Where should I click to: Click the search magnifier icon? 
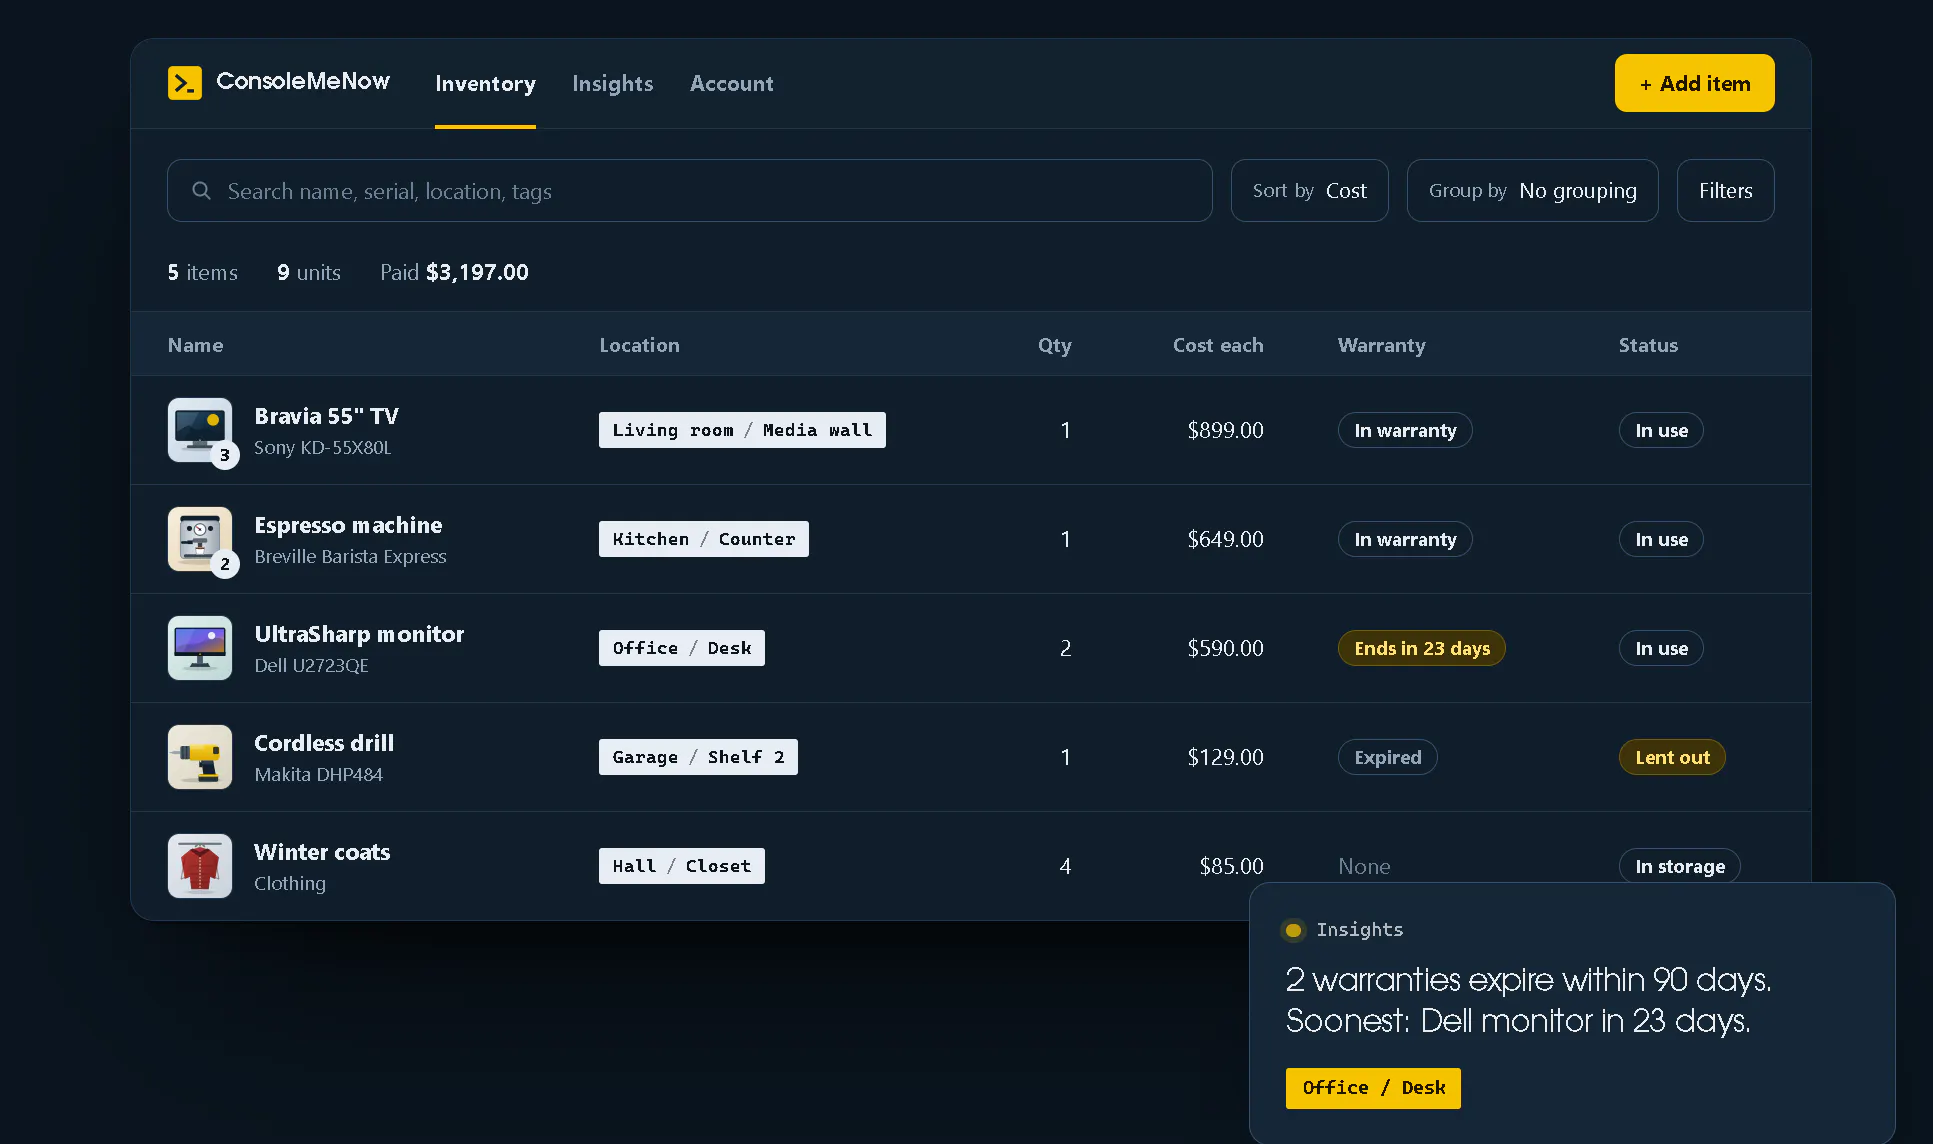201,190
